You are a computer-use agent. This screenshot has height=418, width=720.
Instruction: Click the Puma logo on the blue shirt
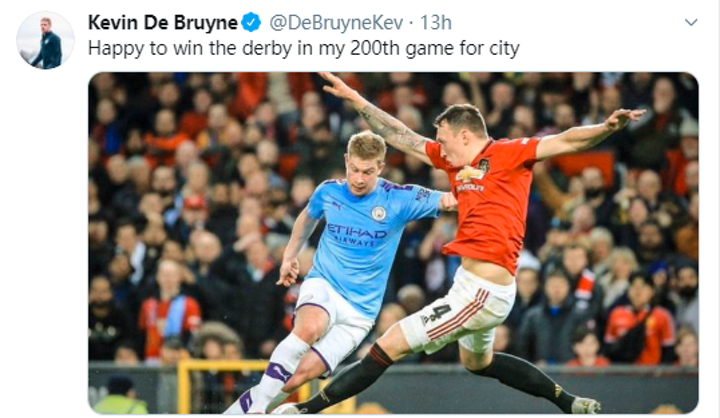click(337, 205)
